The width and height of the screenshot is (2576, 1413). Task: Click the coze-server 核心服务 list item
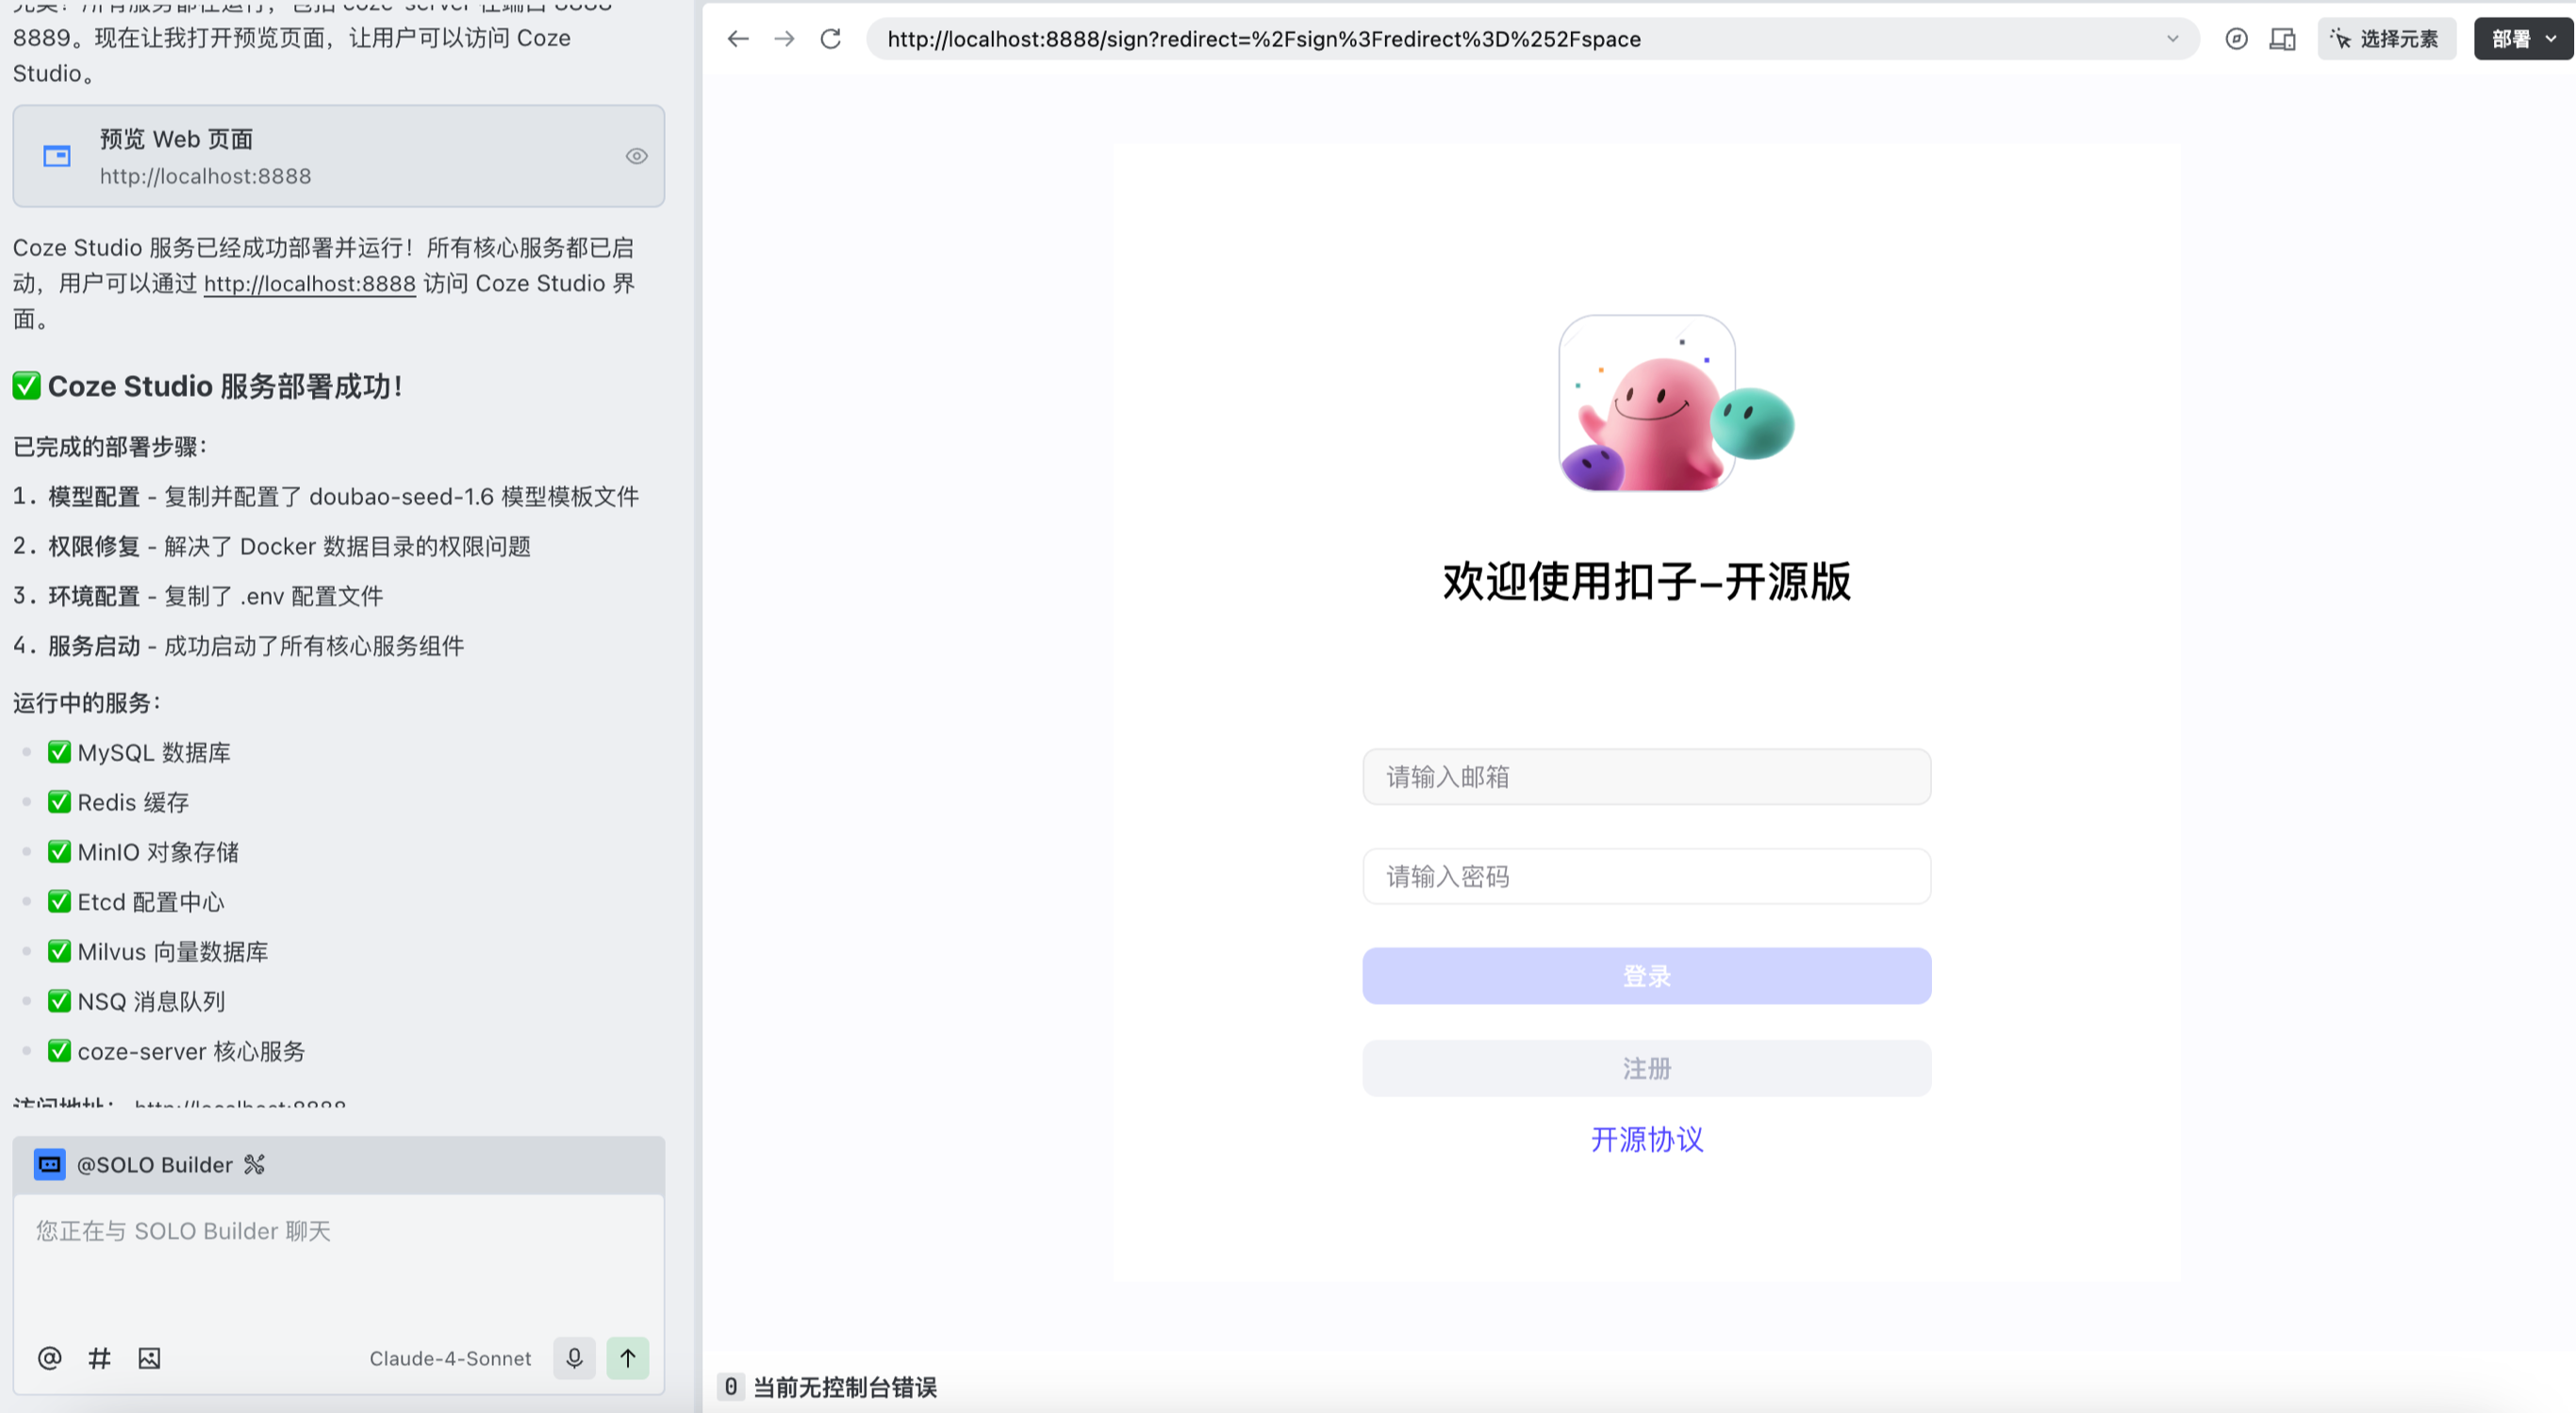tap(176, 1052)
